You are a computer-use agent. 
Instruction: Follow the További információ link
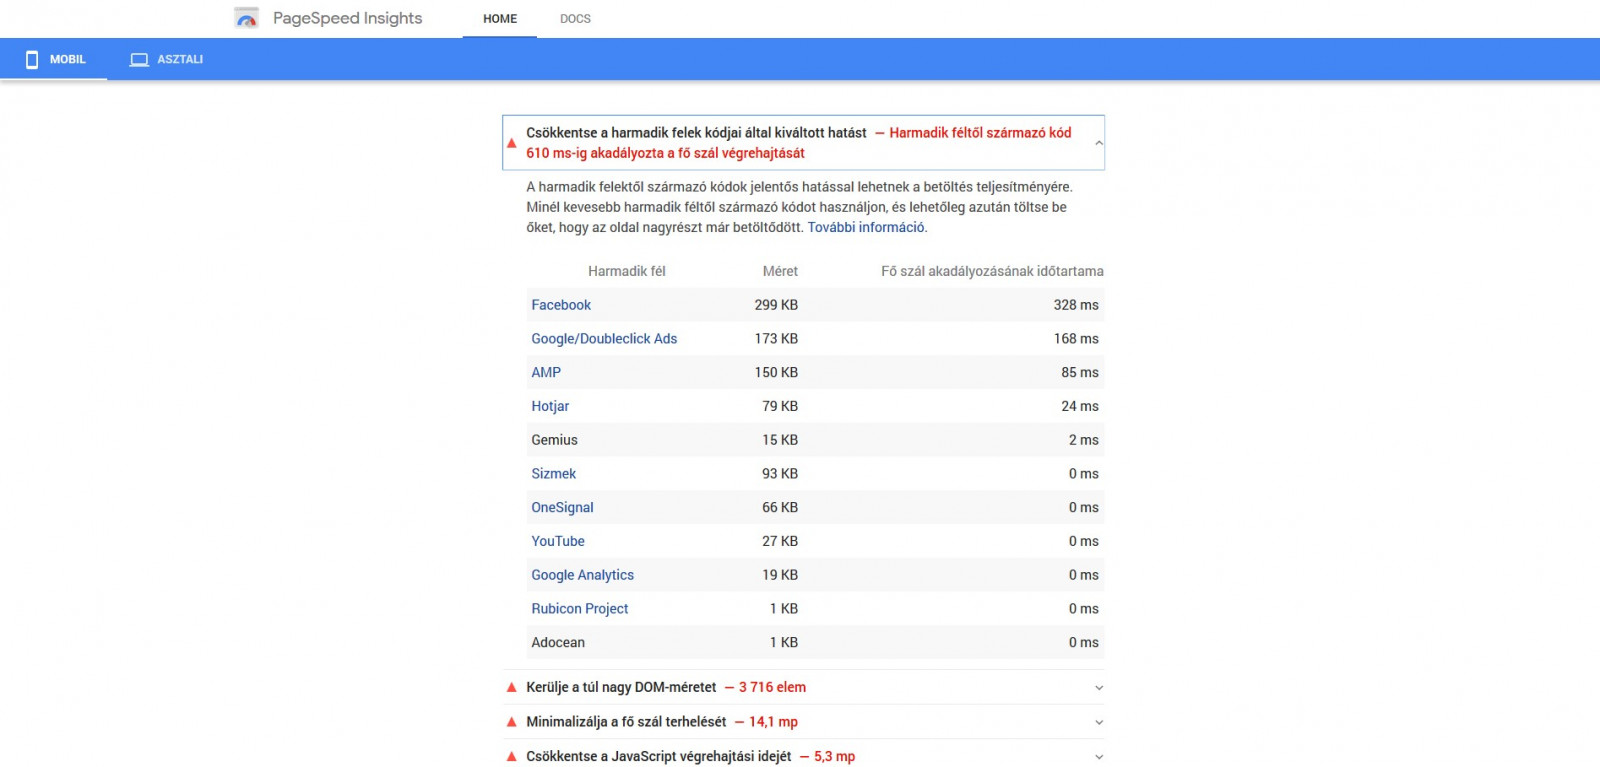tap(866, 227)
